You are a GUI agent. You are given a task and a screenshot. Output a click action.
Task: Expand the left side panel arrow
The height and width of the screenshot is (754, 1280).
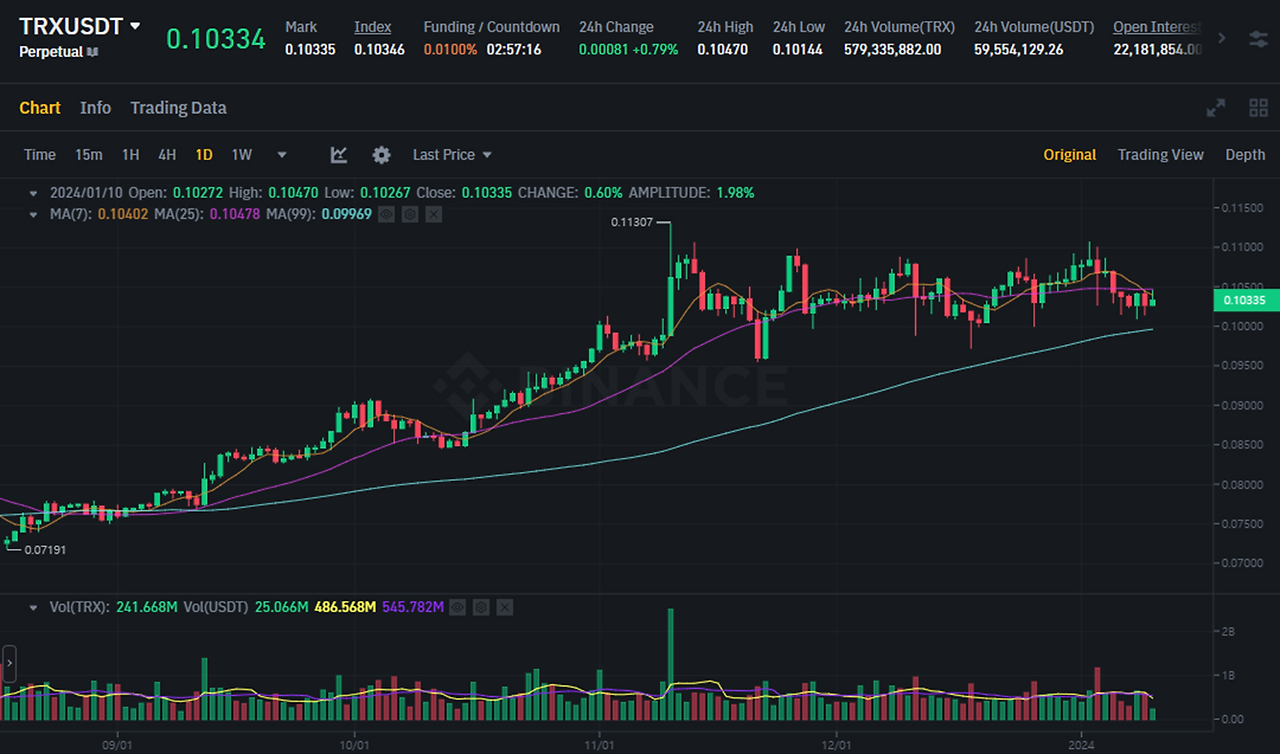[x=9, y=663]
